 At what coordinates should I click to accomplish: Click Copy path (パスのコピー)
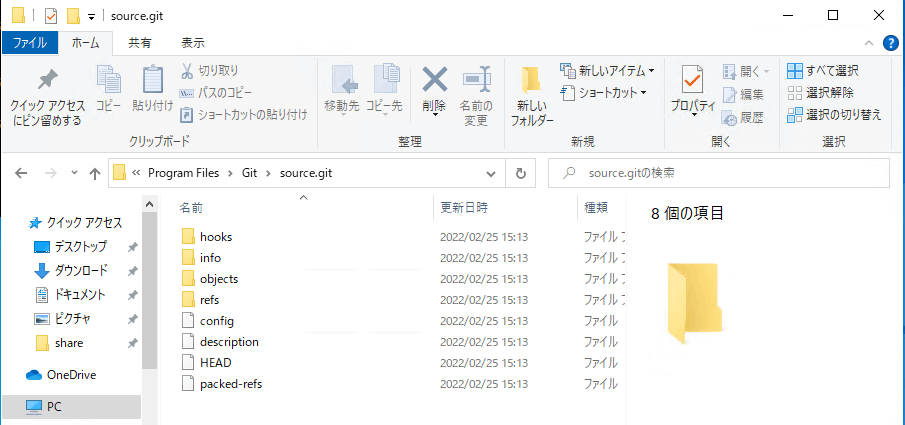point(216,92)
